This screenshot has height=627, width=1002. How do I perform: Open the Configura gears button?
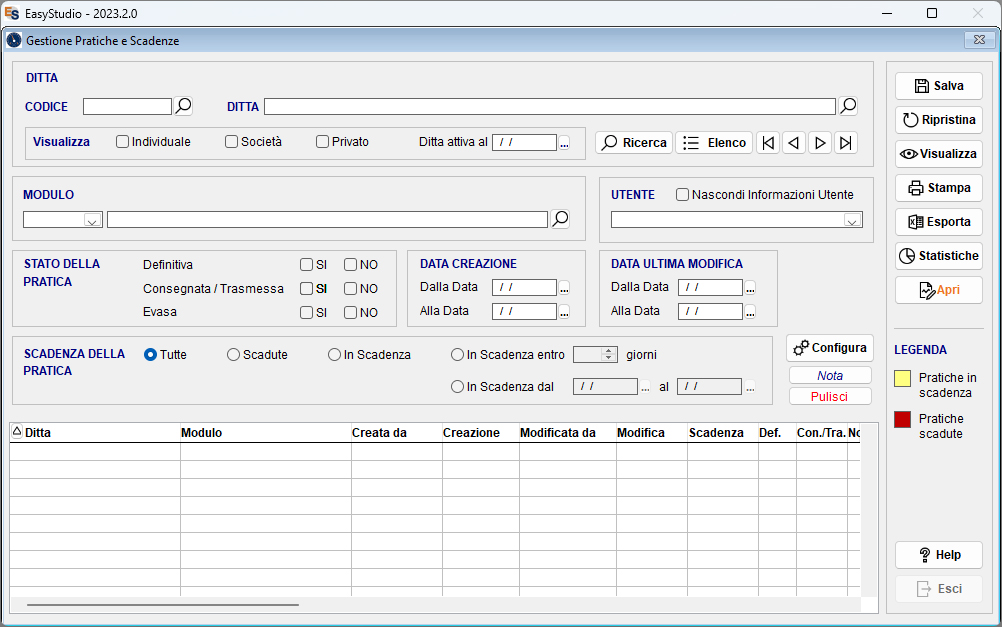click(x=829, y=348)
